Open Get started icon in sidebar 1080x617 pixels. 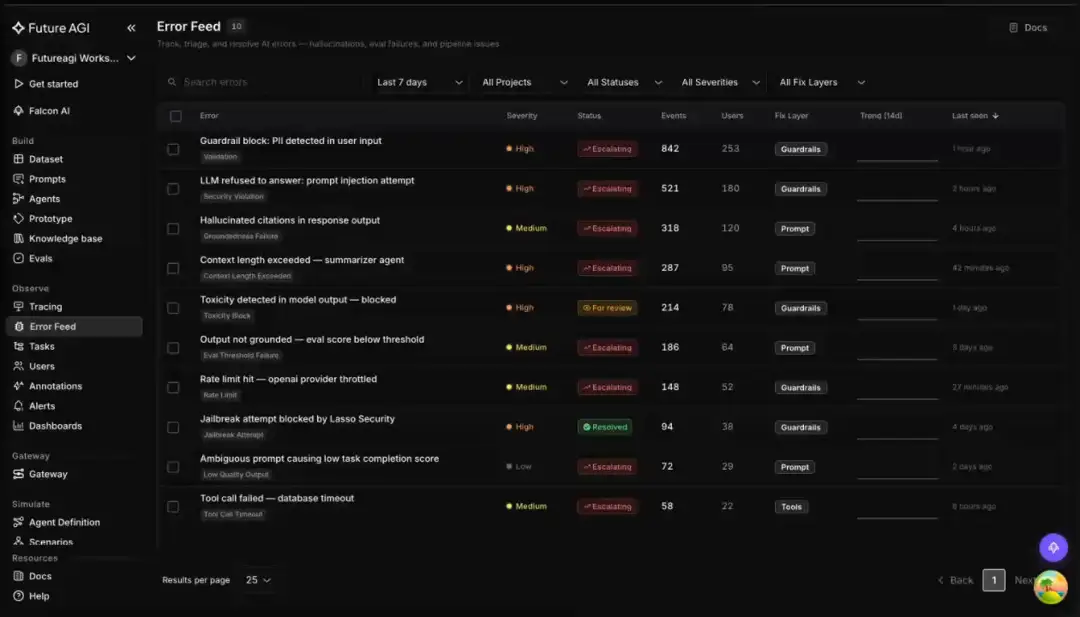(x=19, y=84)
